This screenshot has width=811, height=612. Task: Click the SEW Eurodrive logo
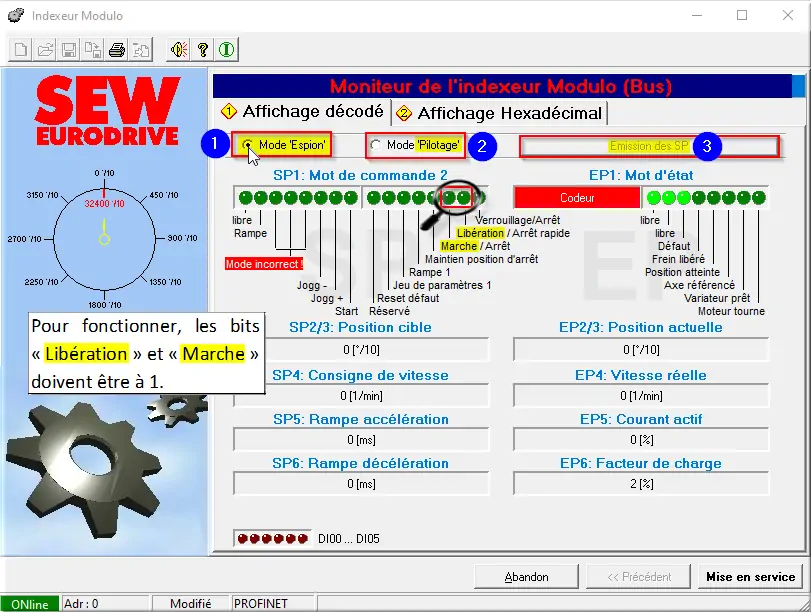point(108,111)
